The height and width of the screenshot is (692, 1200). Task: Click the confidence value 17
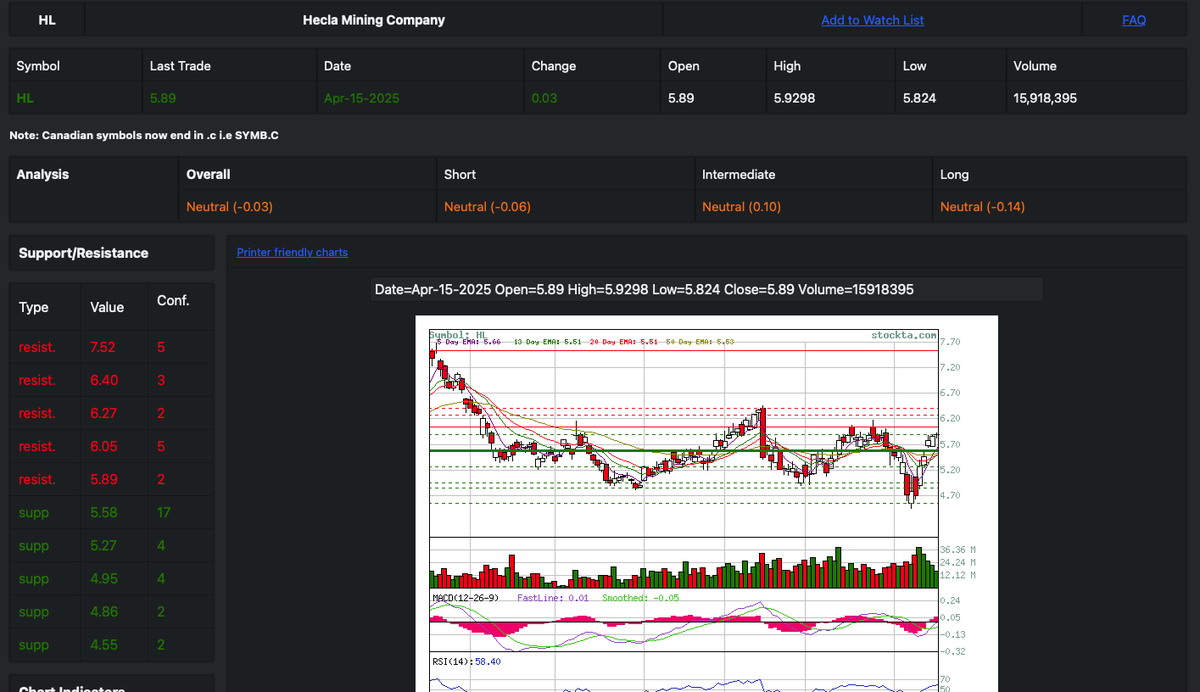pyautogui.click(x=164, y=512)
